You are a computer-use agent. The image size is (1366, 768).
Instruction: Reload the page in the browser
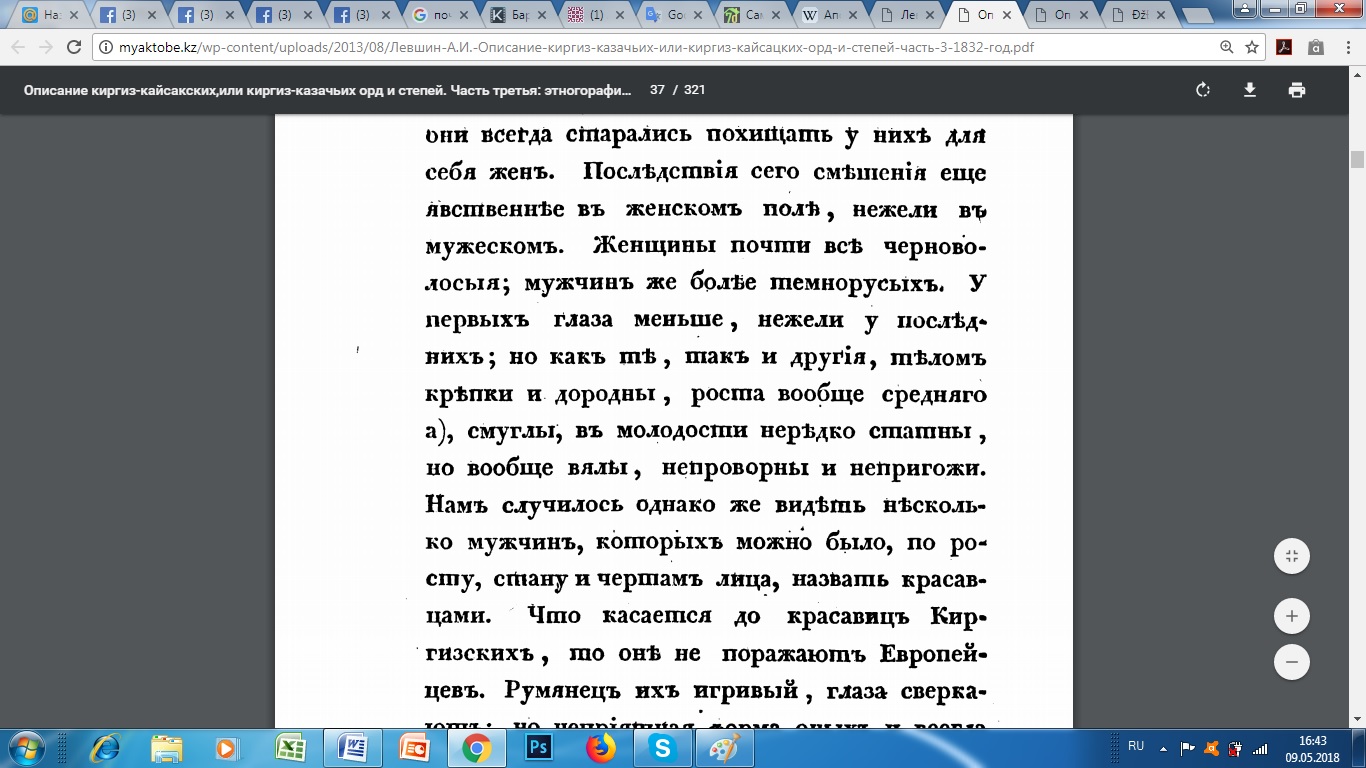coord(73,47)
